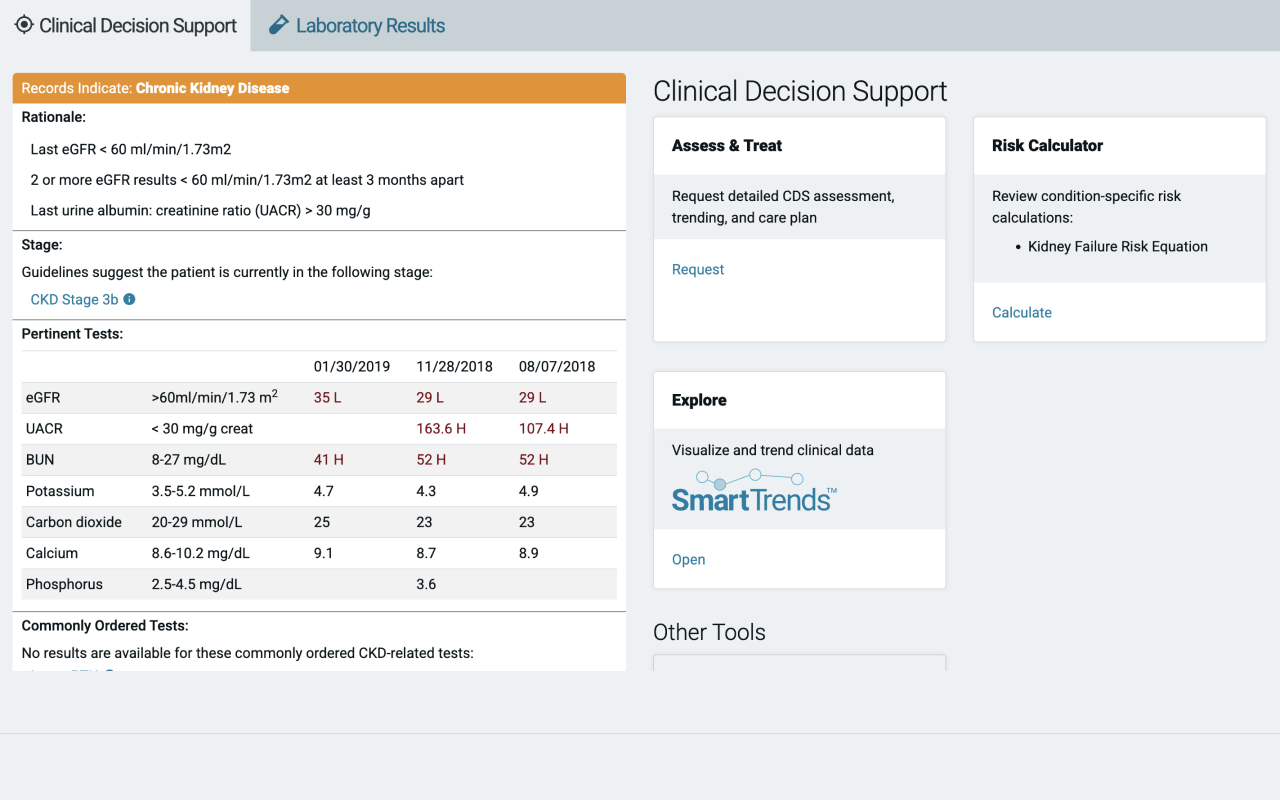Screen dimensions: 1280x800
Task: Select the Clinical Decision Support tab label
Action: tap(138, 26)
